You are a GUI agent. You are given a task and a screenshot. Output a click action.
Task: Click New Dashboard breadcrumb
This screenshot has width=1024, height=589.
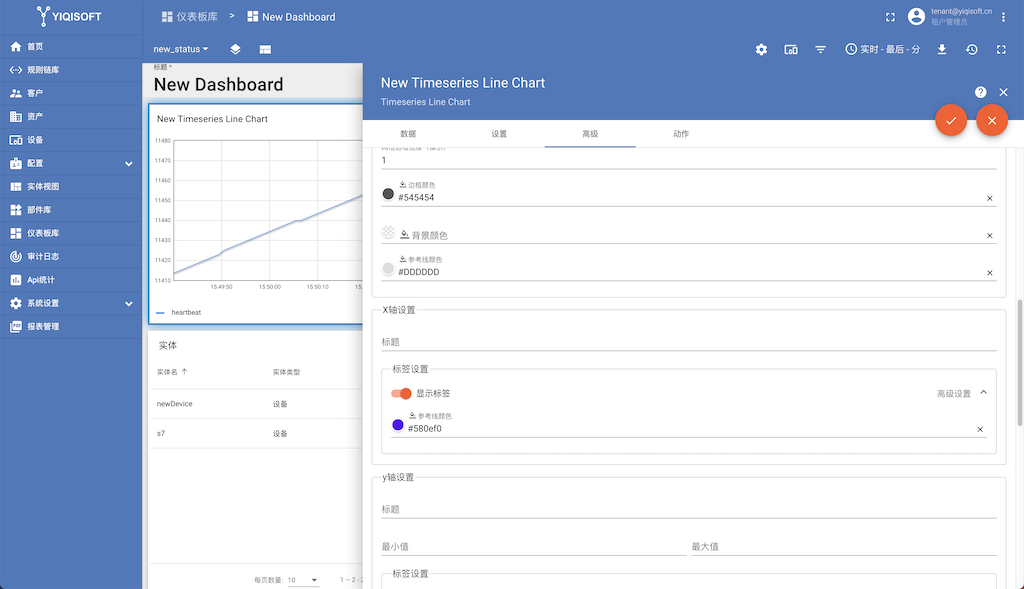pos(291,17)
